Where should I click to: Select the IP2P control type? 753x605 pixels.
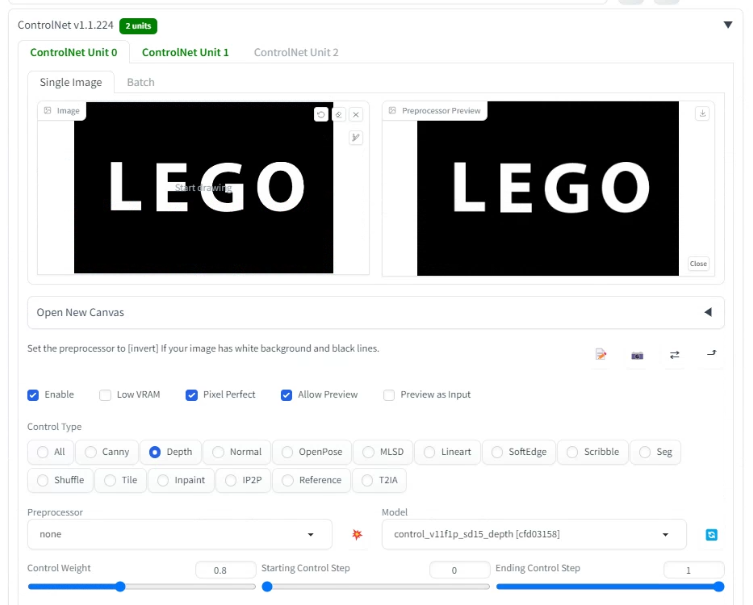(x=243, y=480)
